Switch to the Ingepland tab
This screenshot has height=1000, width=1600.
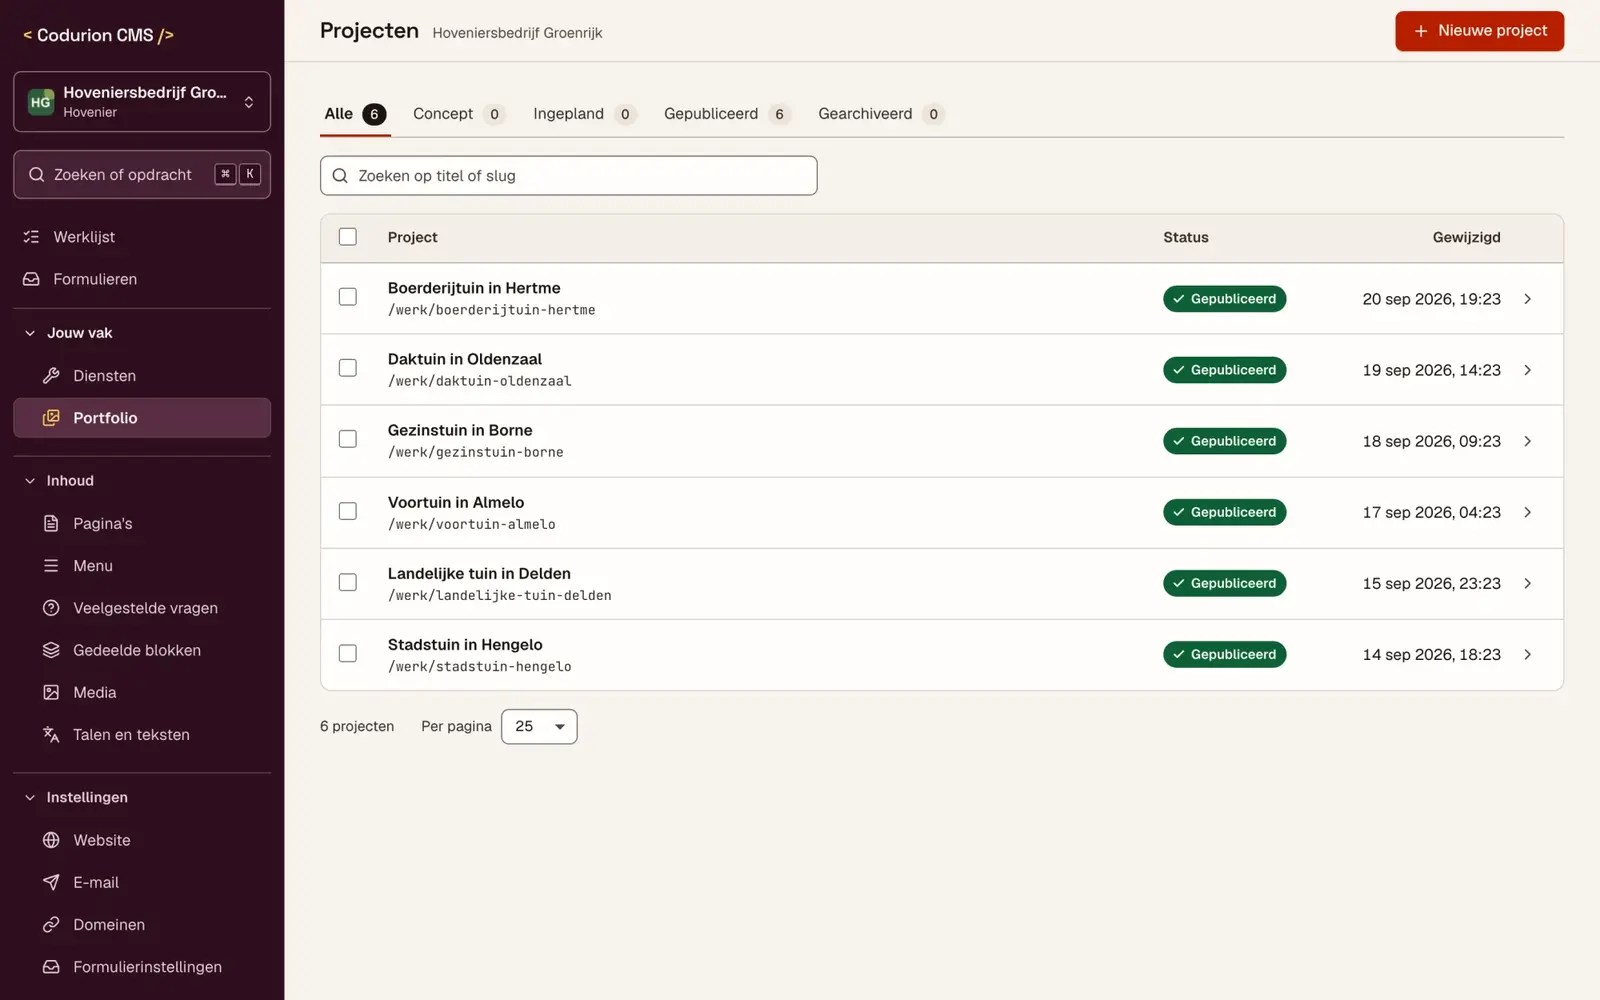click(584, 114)
